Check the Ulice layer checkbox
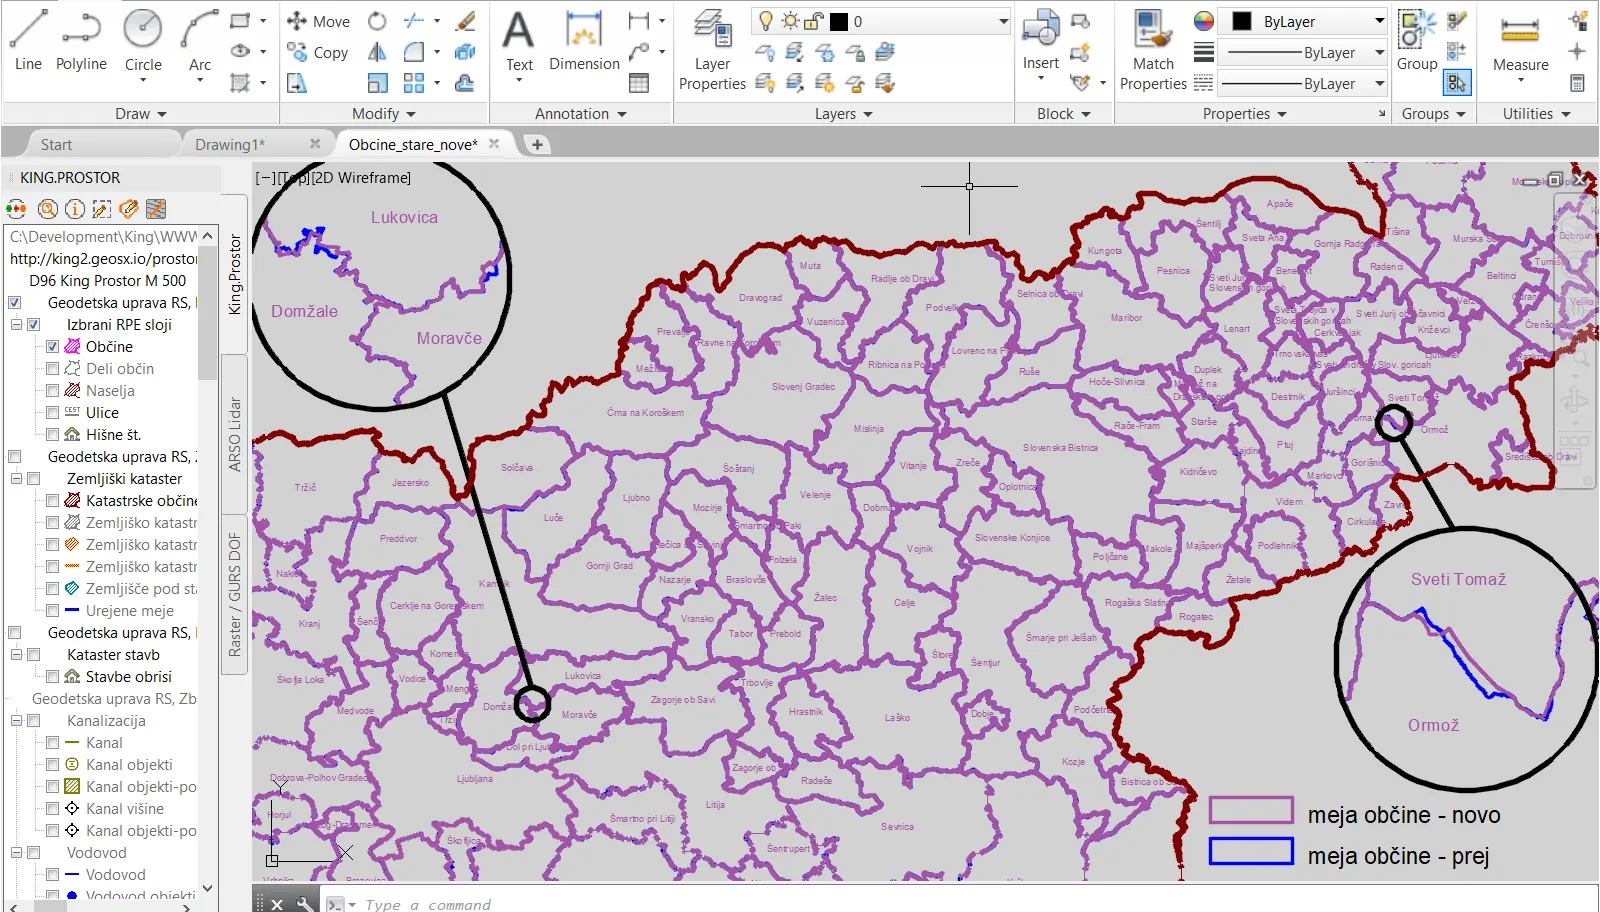This screenshot has height=912, width=1600. (53, 413)
